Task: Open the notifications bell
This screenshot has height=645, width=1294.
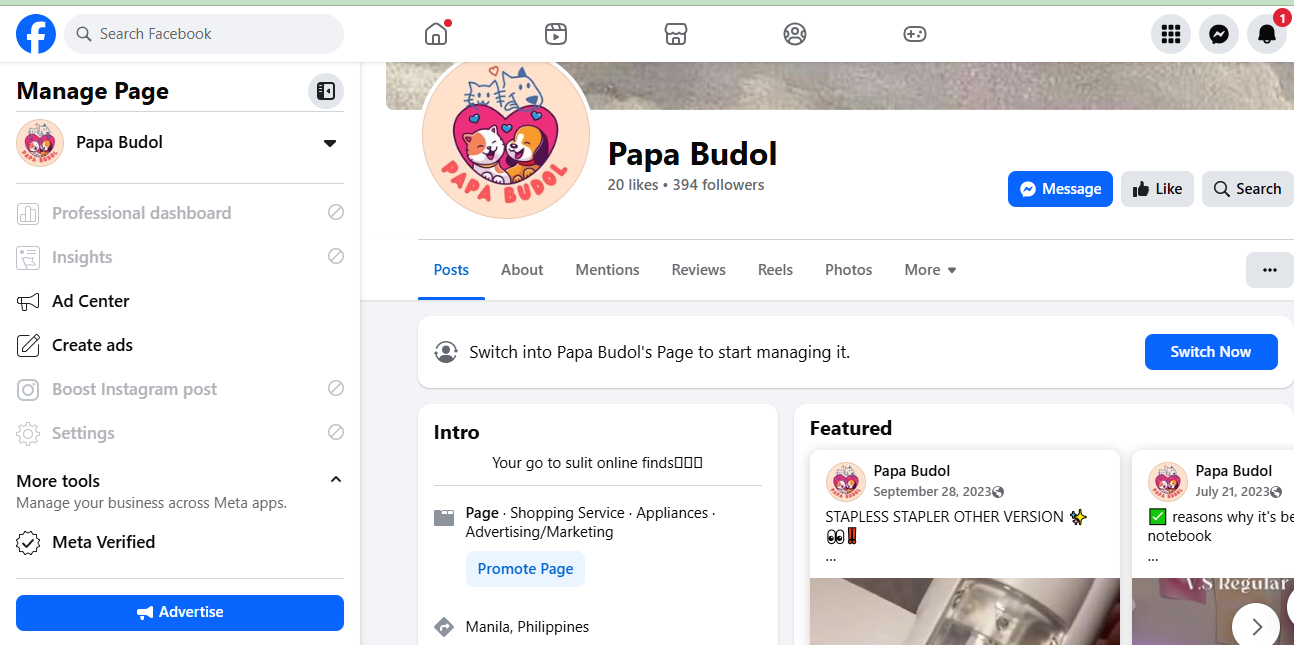Action: 1267,34
